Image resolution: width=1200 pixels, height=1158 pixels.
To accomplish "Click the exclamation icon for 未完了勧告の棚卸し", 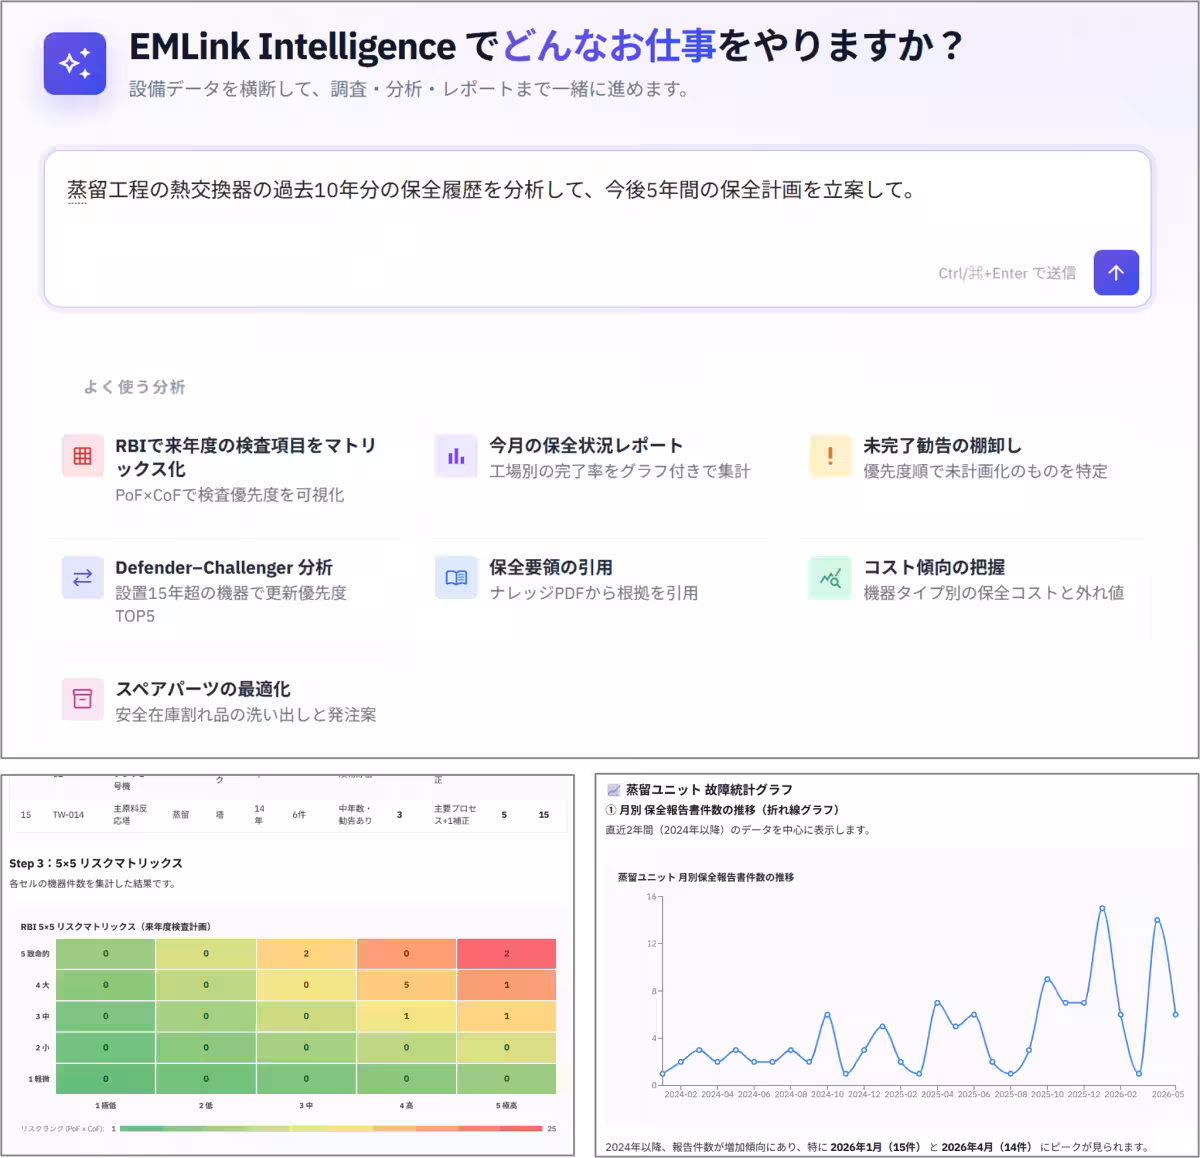I will pos(830,456).
